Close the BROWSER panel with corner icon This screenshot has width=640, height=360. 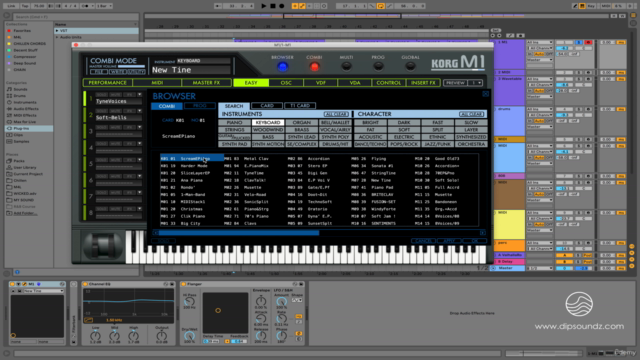tap(485, 94)
